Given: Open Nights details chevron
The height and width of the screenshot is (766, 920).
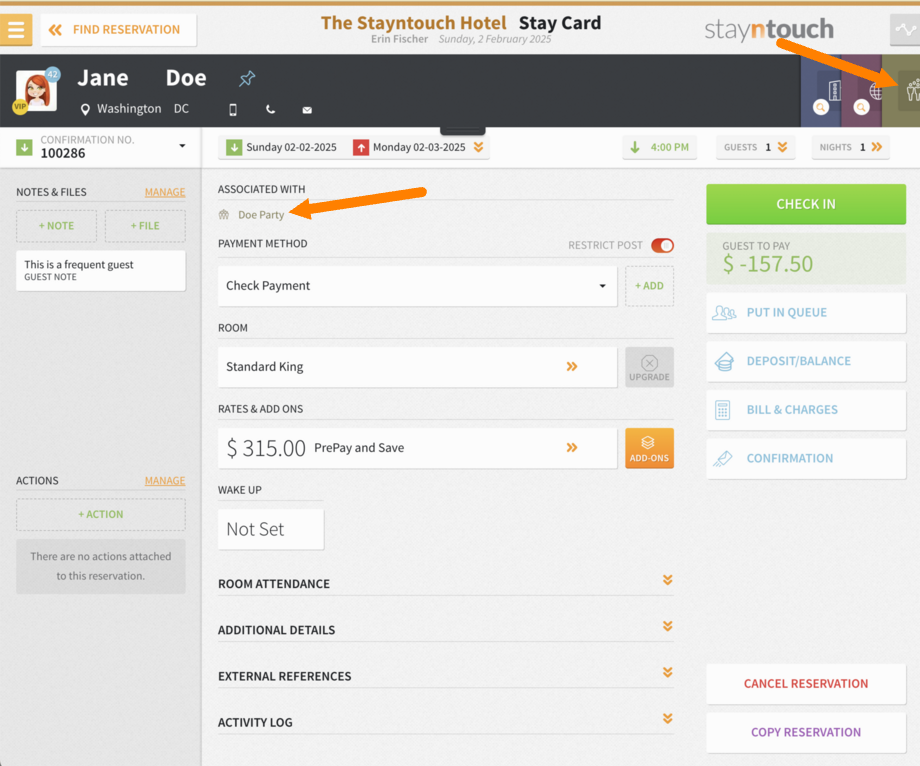Looking at the screenshot, I should point(877,147).
